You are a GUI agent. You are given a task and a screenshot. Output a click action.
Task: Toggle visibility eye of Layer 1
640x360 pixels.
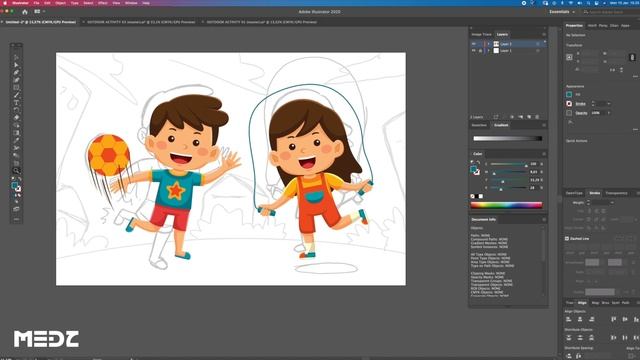coord(473,51)
